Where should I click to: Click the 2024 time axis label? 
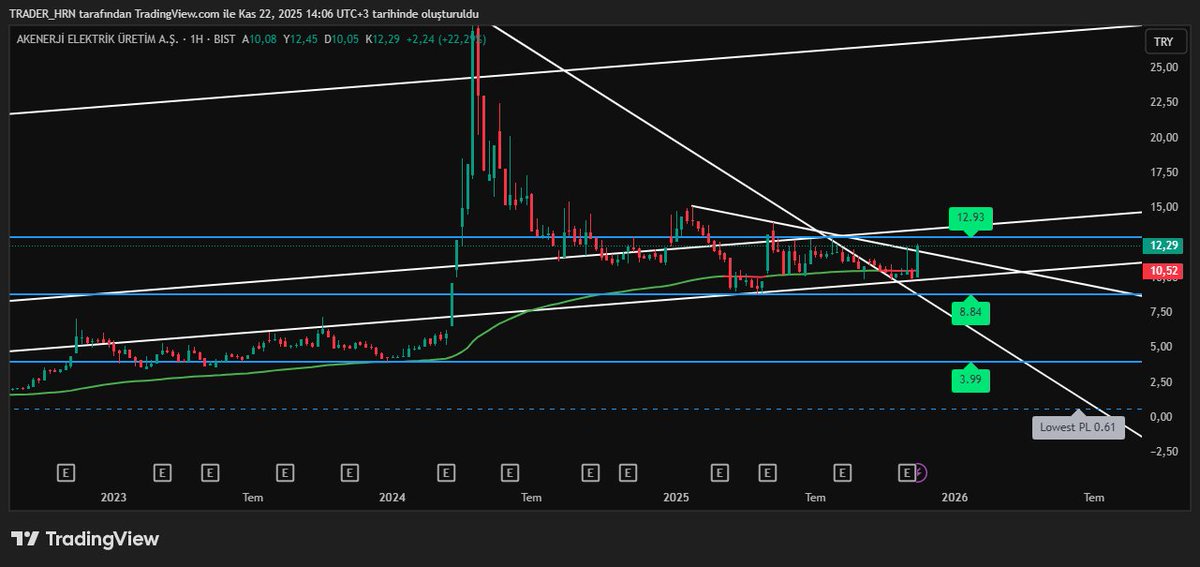[x=393, y=497]
